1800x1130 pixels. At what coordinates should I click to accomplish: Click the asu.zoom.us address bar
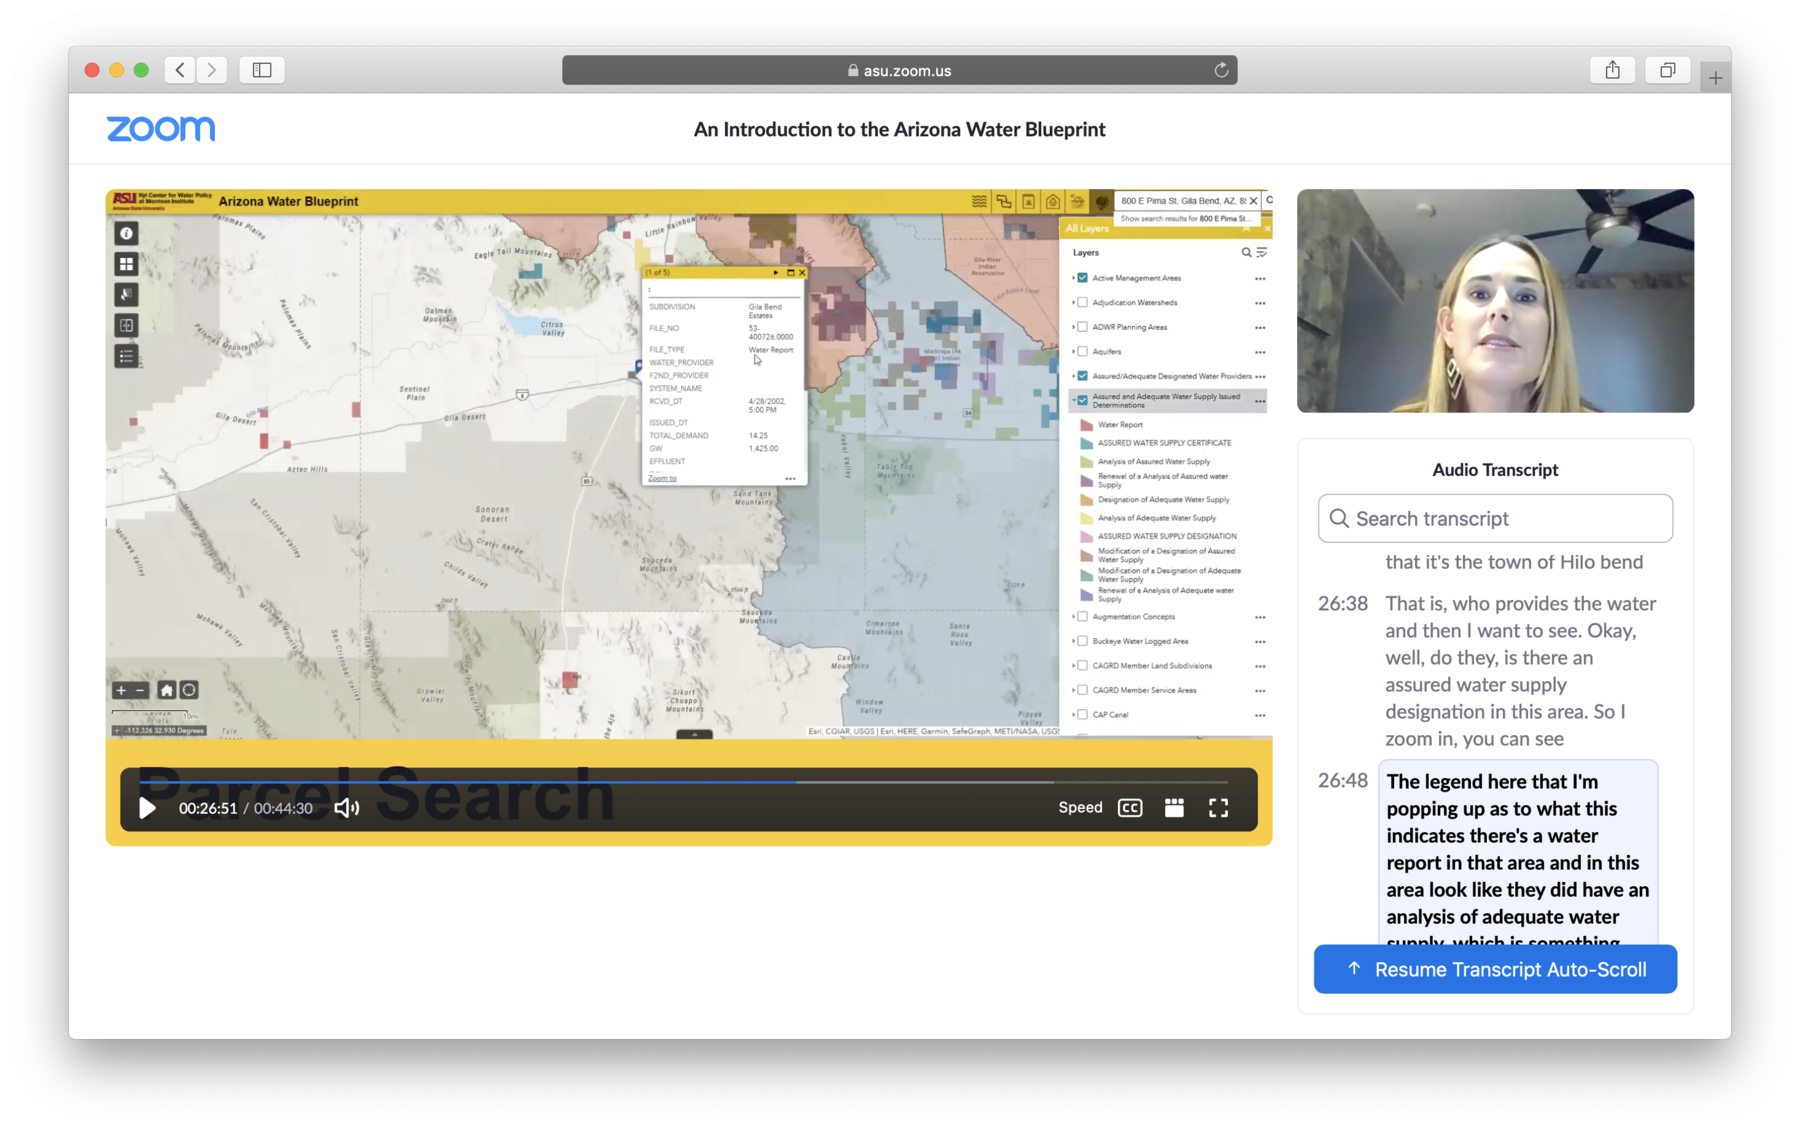(x=899, y=70)
